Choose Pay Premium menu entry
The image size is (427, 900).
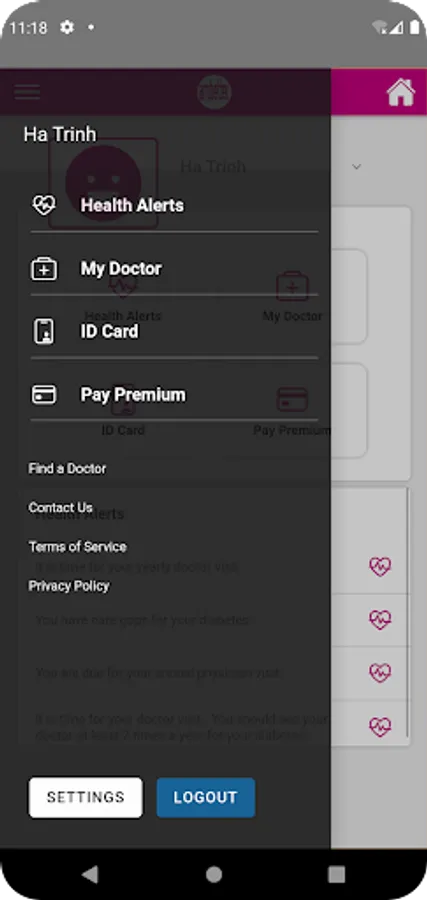(174, 395)
